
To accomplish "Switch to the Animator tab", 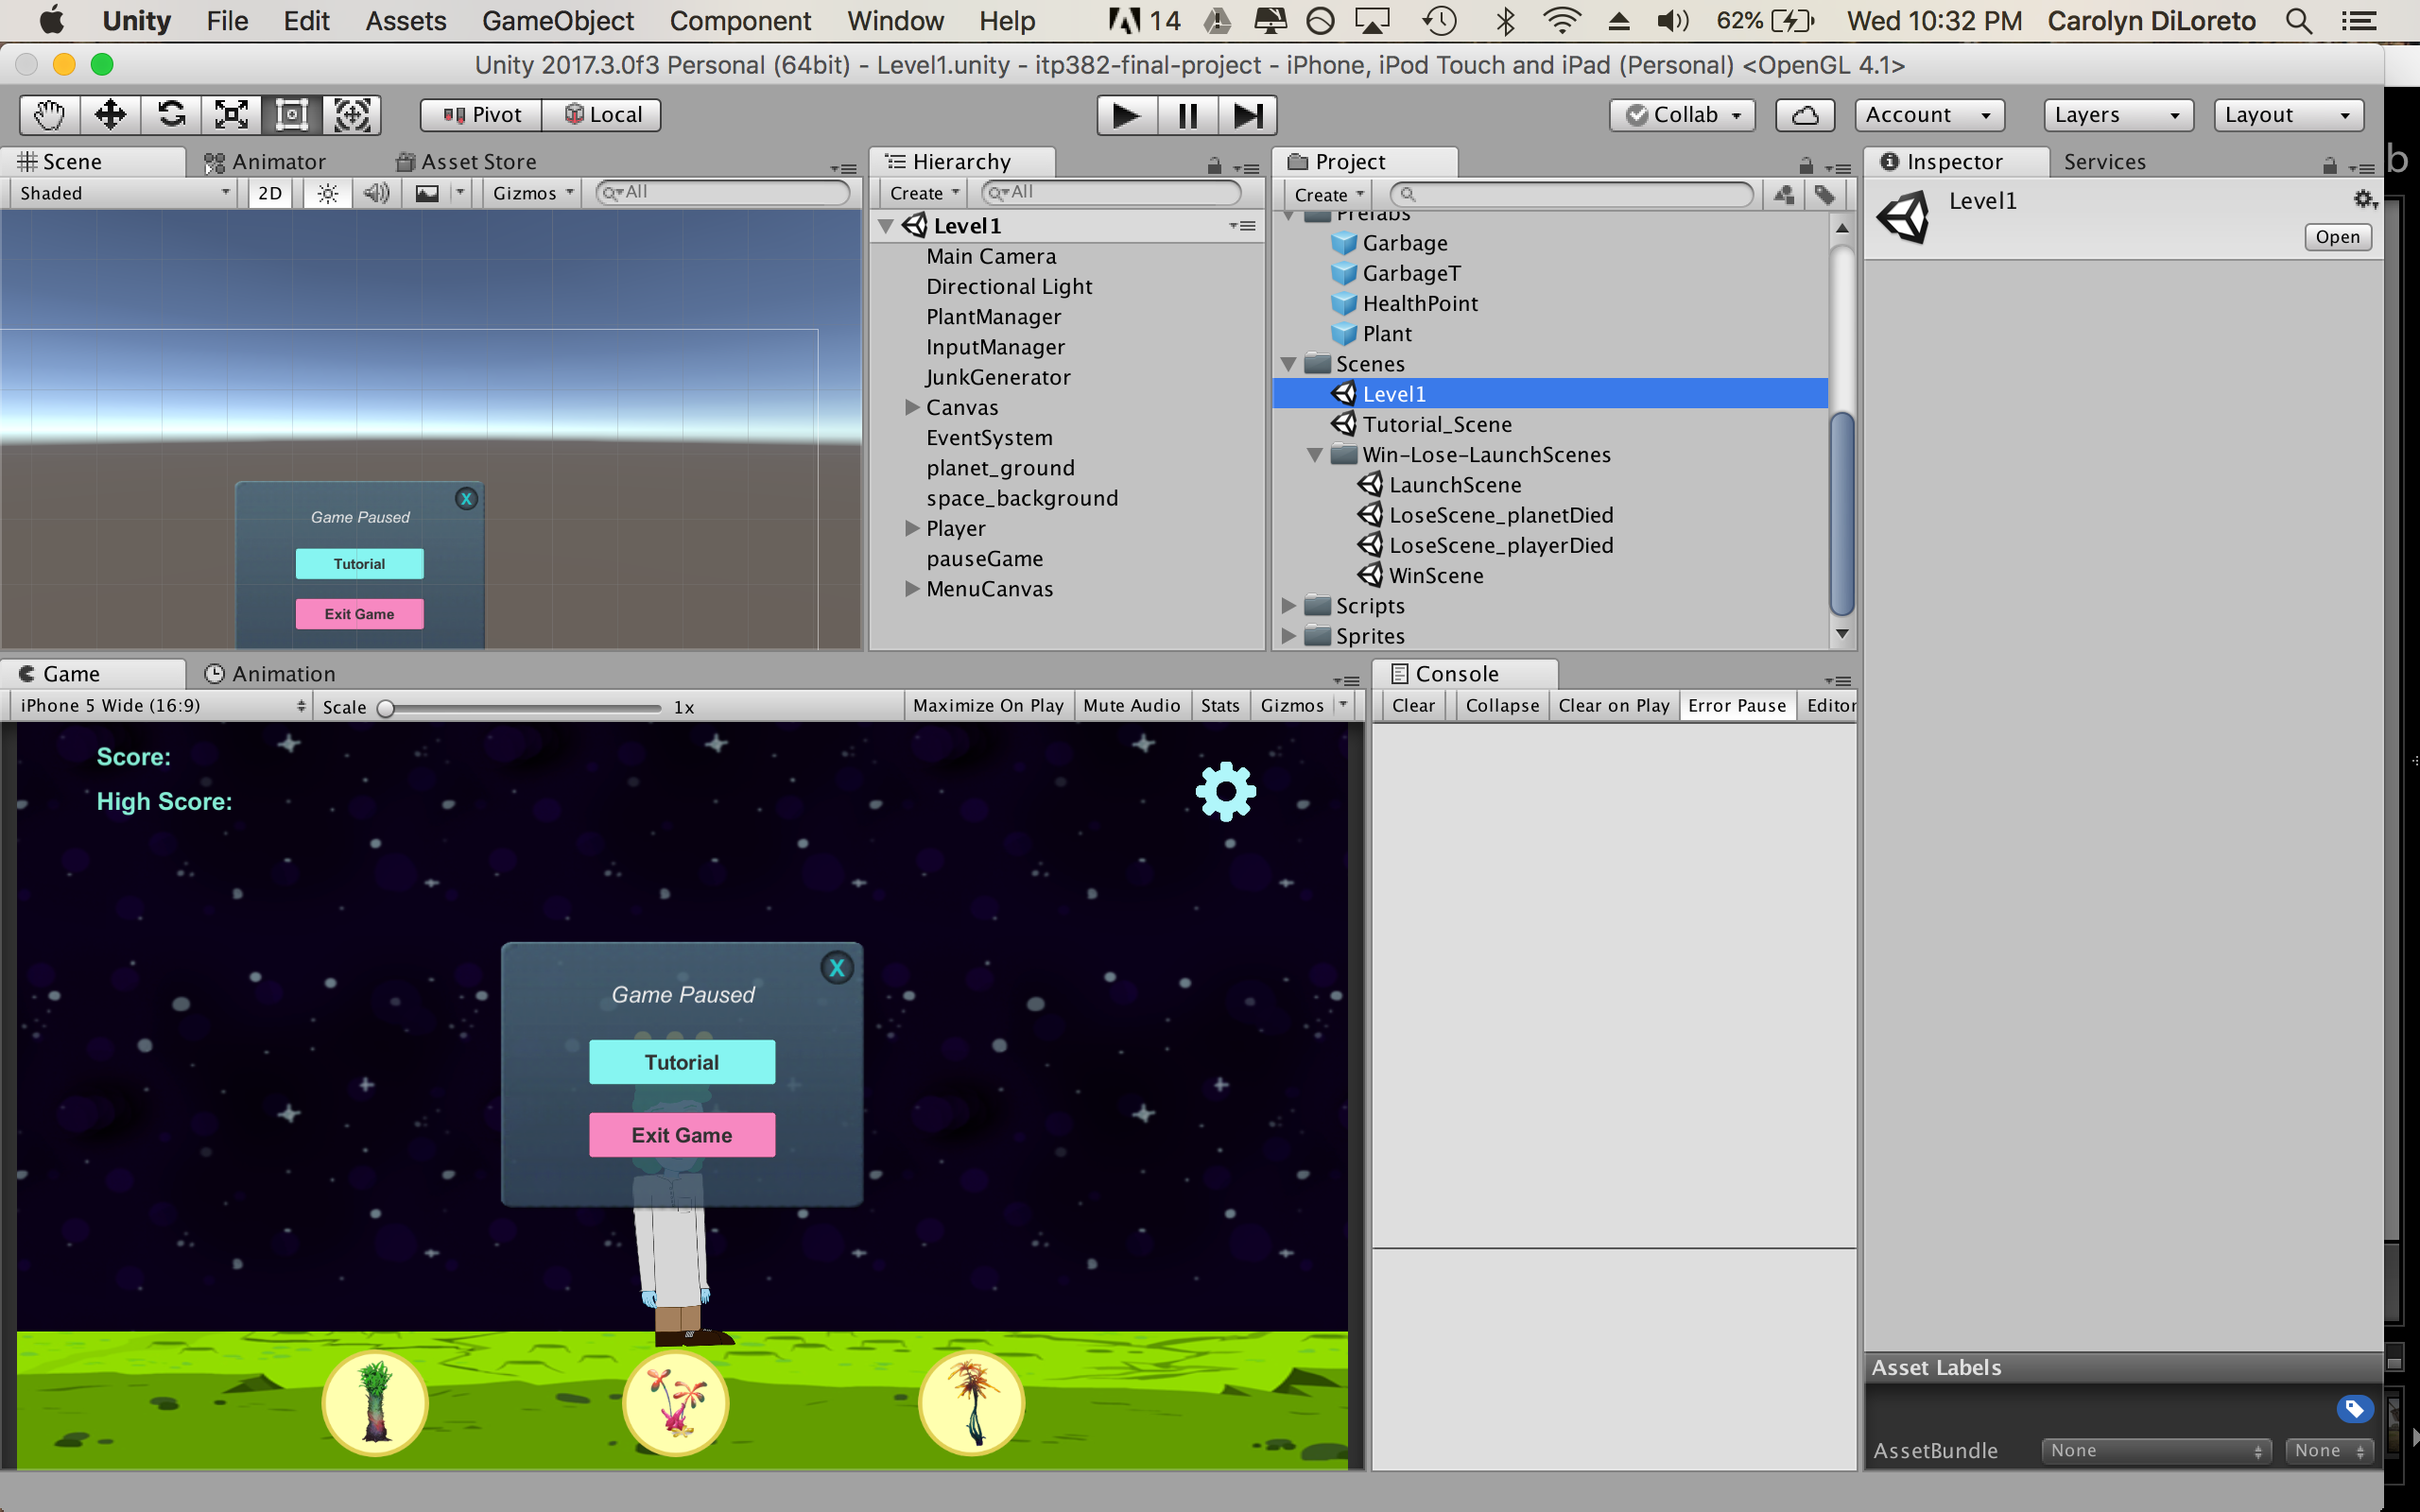I will [266, 162].
